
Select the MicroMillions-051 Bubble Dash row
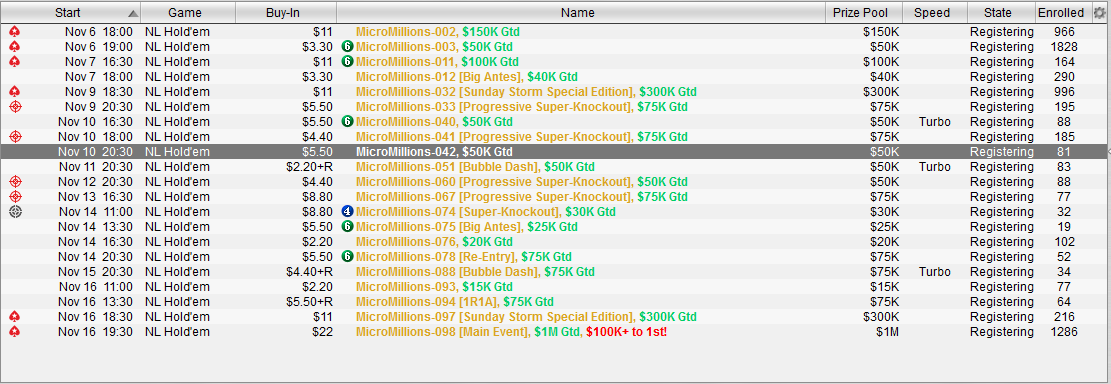pos(553,167)
